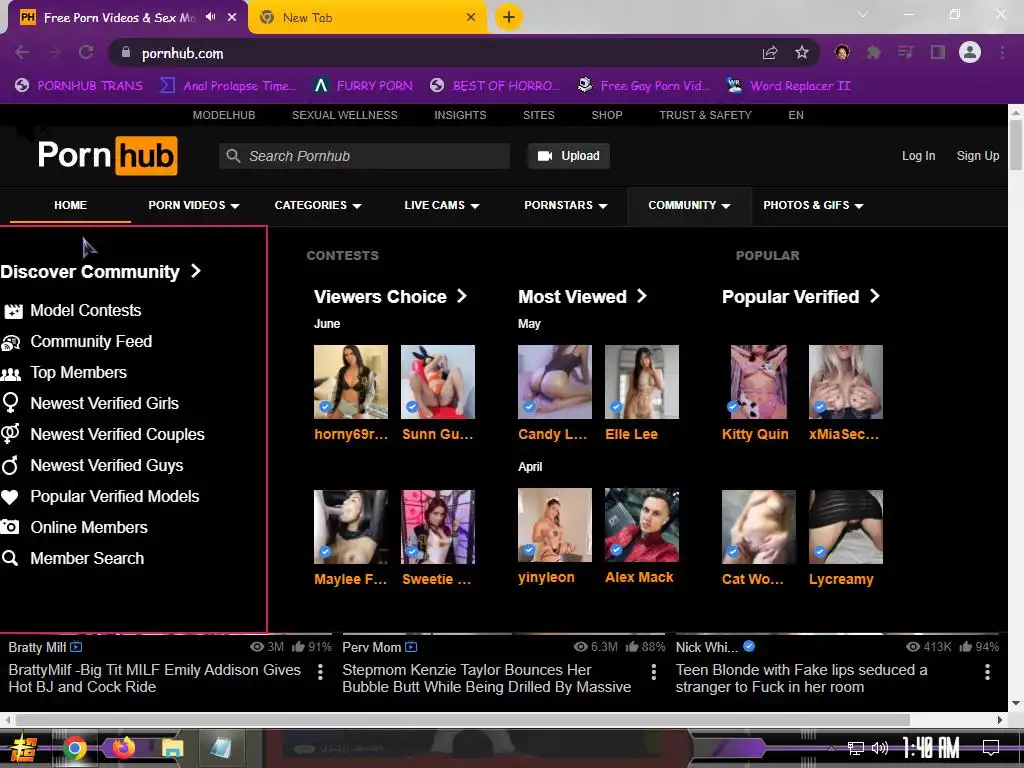
Task: Click the taskbar clock showing 1:40 AM
Action: click(931, 748)
